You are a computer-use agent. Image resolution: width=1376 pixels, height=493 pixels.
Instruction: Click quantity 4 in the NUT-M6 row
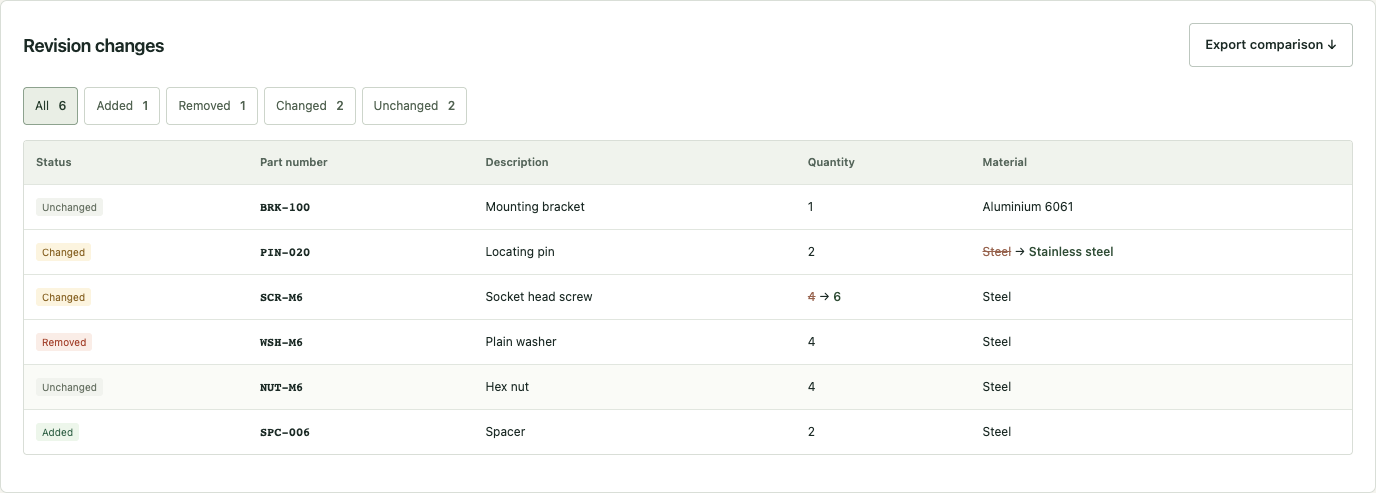(x=812, y=387)
